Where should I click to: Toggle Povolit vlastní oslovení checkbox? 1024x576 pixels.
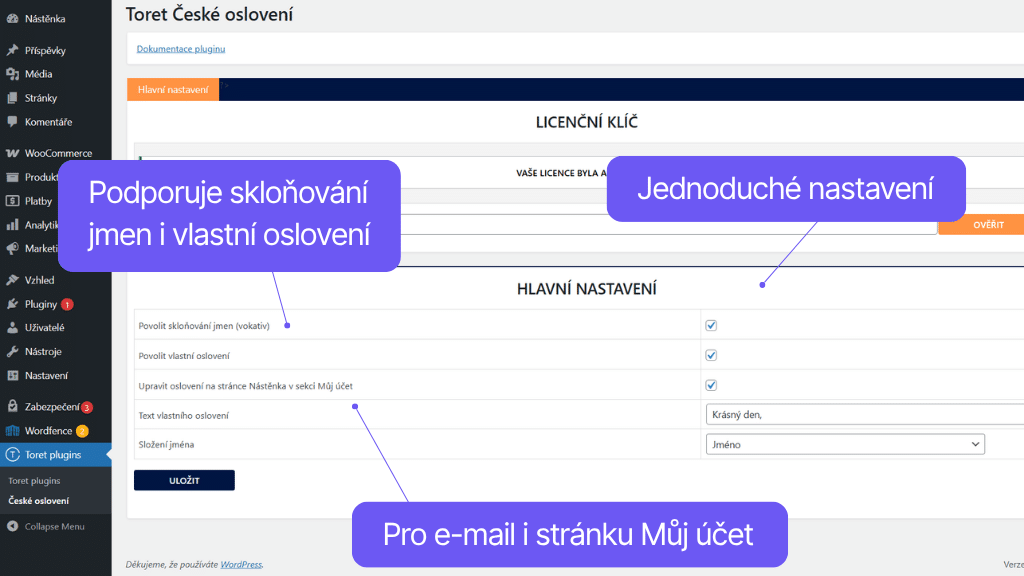tap(711, 355)
